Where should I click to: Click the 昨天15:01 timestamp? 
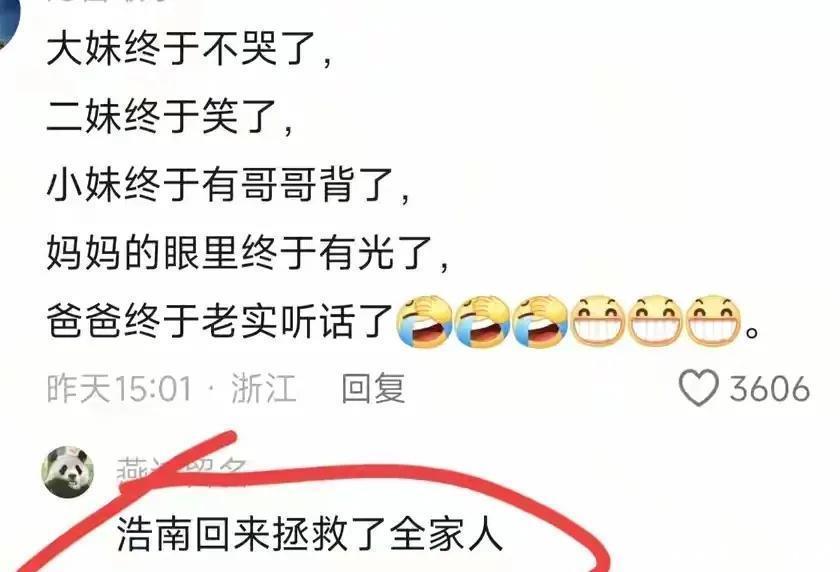pos(119,388)
